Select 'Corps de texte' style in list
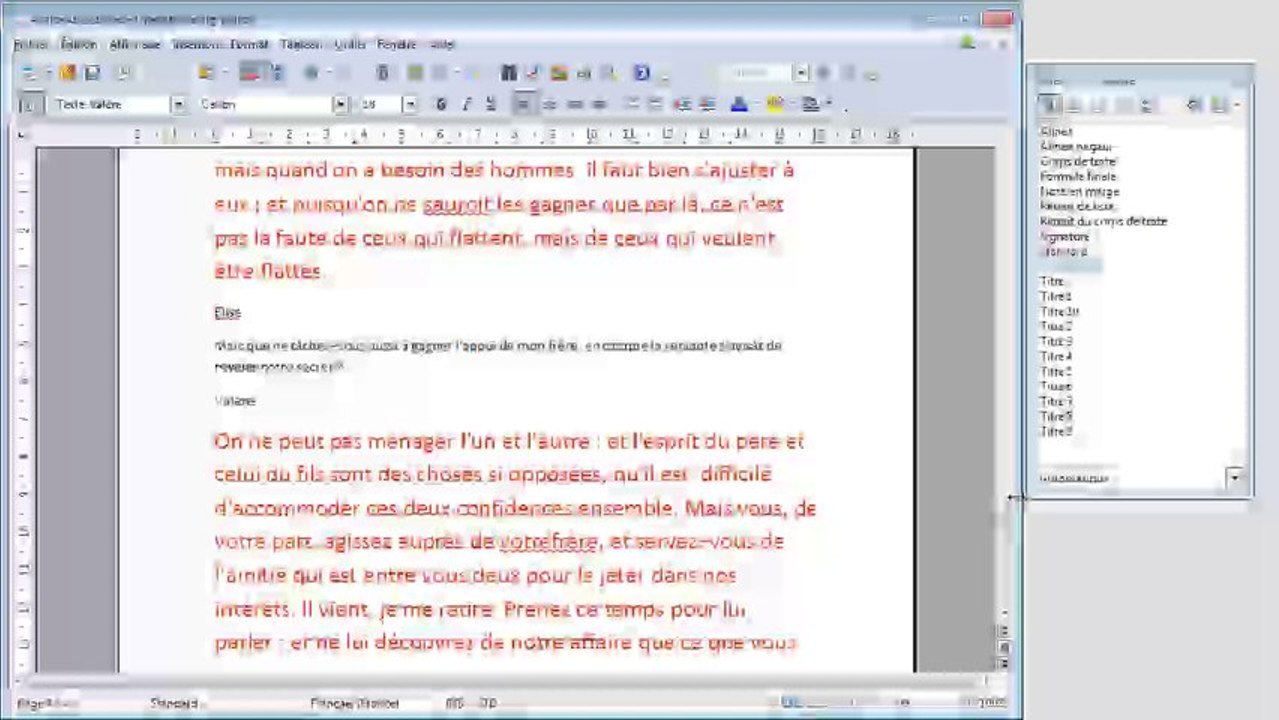Image resolution: width=1279 pixels, height=720 pixels. (1078, 161)
